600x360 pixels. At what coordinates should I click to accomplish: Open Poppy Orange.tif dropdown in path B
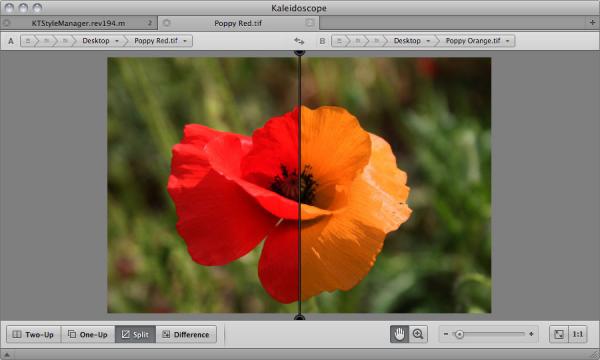click(477, 41)
